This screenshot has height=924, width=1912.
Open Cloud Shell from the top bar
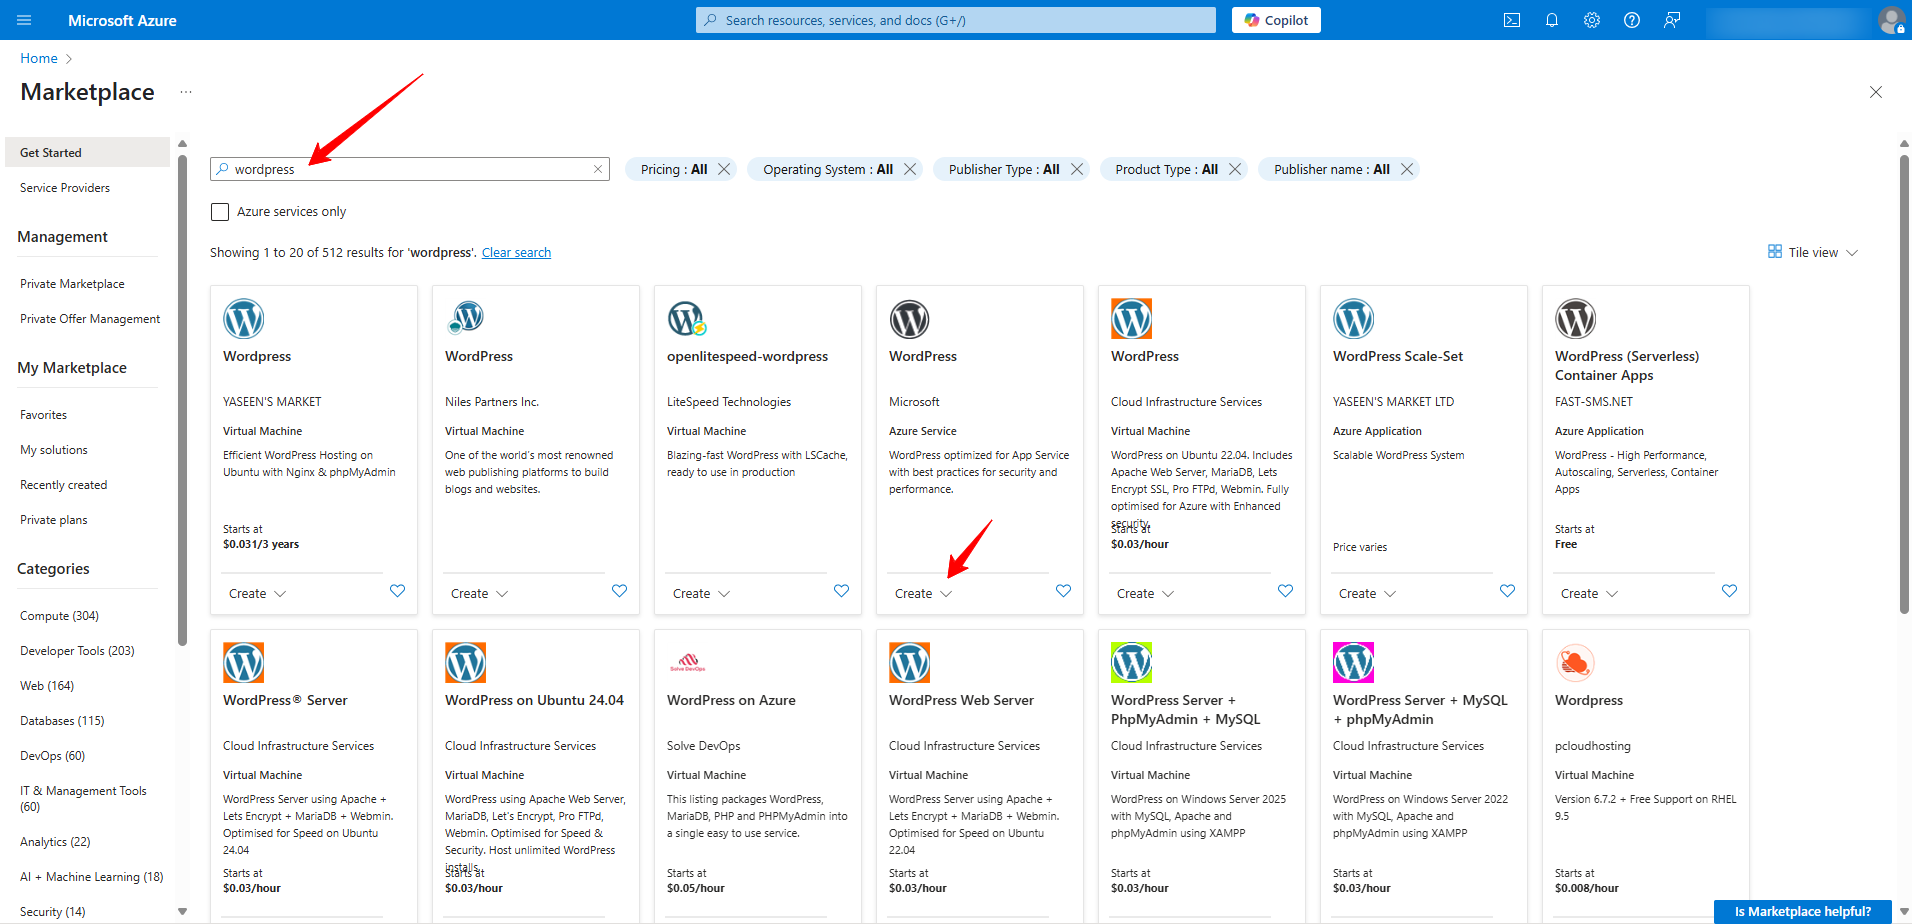click(1512, 20)
